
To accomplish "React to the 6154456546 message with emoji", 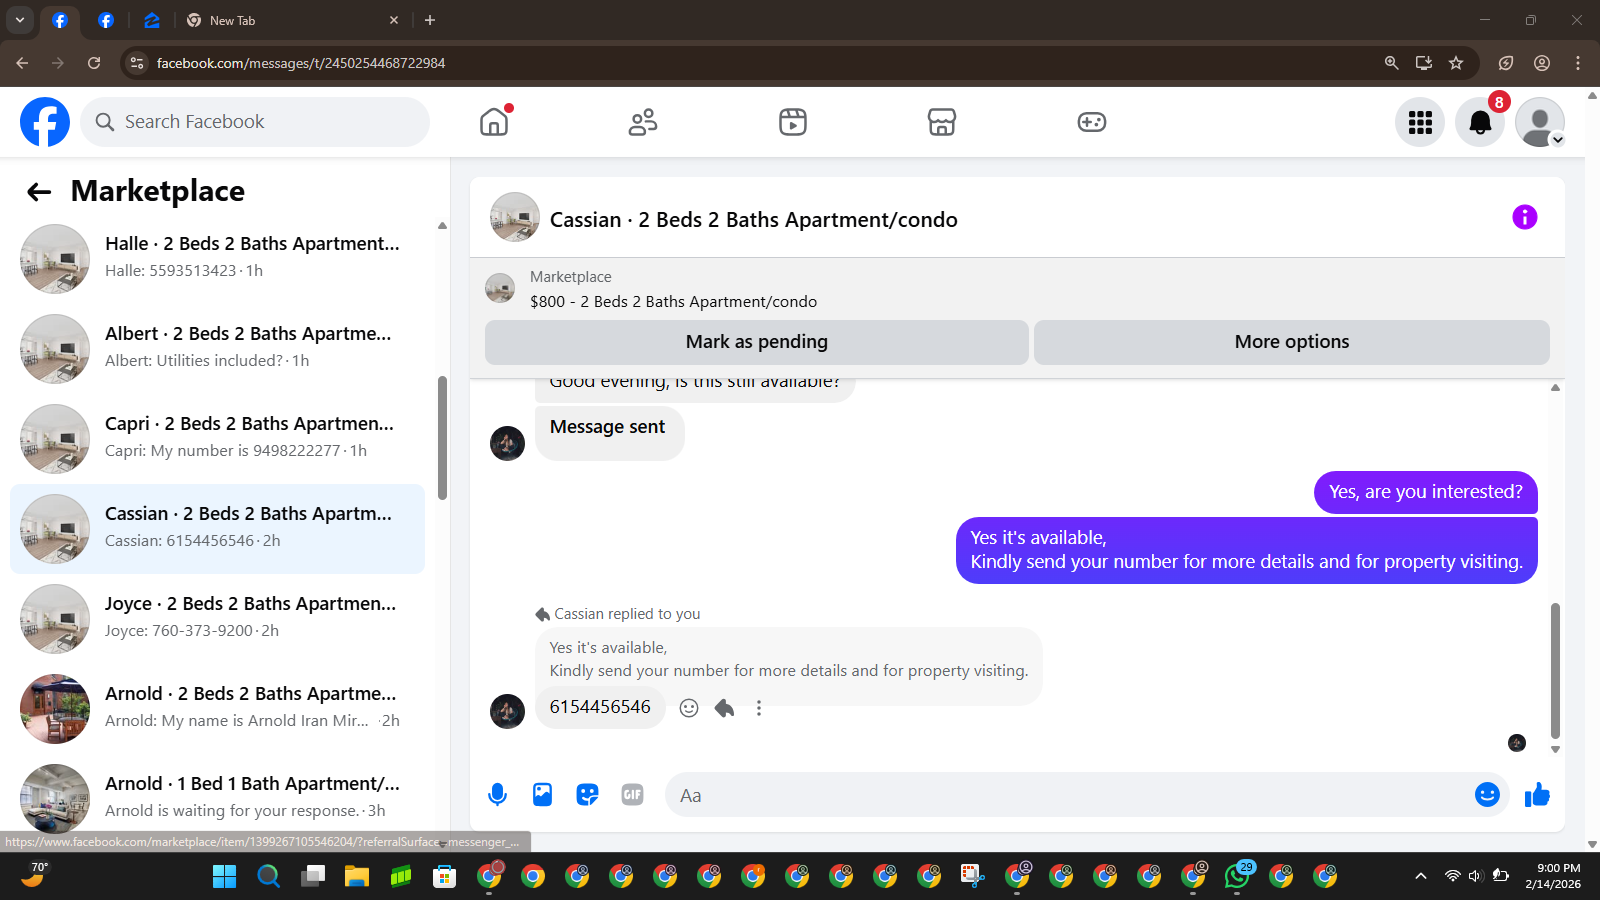I will (689, 708).
